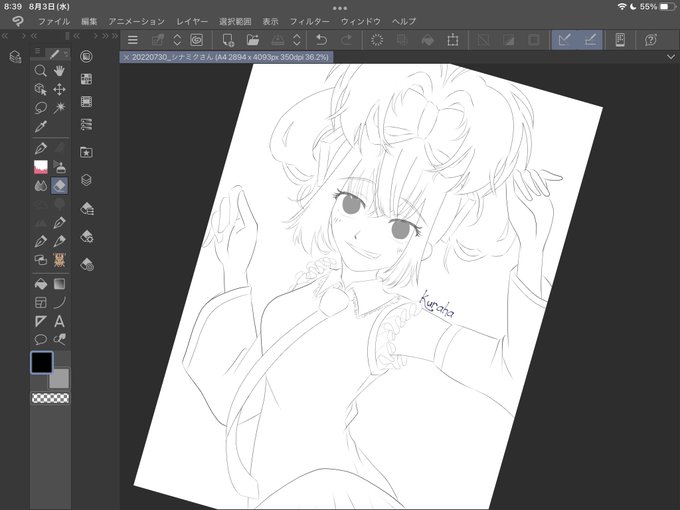Select the Hand move-canvas tool
The width and height of the screenshot is (680, 510).
(x=59, y=70)
